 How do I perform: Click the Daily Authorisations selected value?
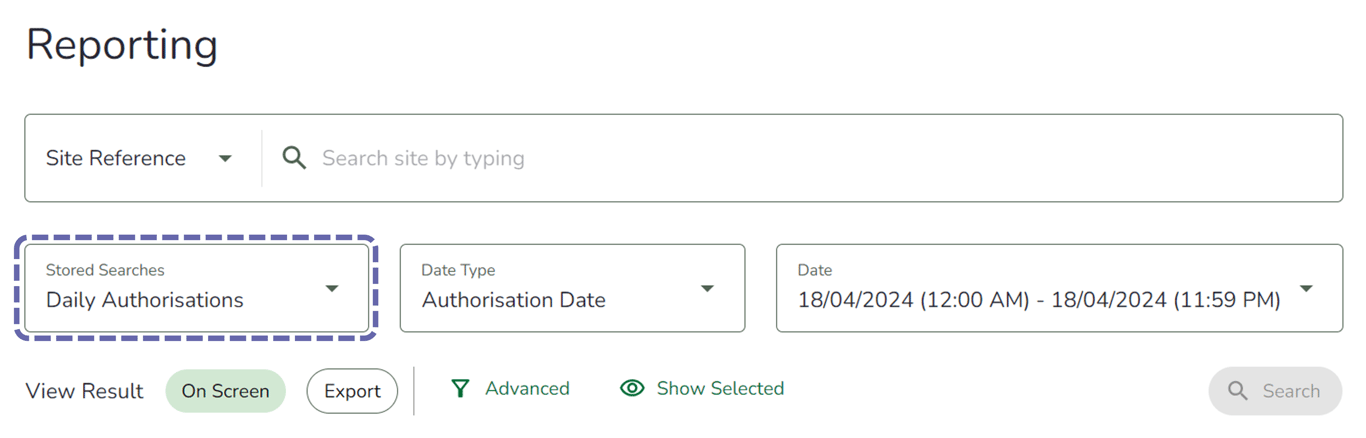tap(145, 300)
